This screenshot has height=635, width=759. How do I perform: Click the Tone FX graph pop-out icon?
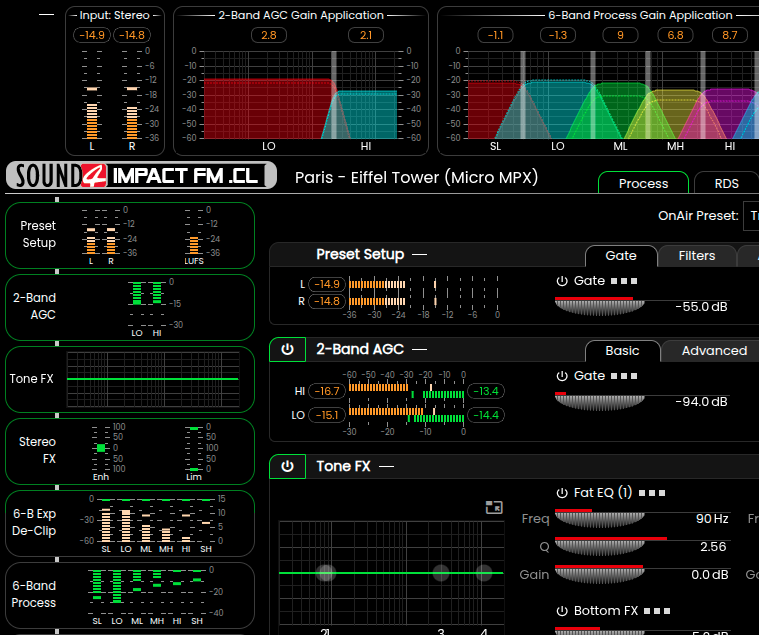click(494, 507)
